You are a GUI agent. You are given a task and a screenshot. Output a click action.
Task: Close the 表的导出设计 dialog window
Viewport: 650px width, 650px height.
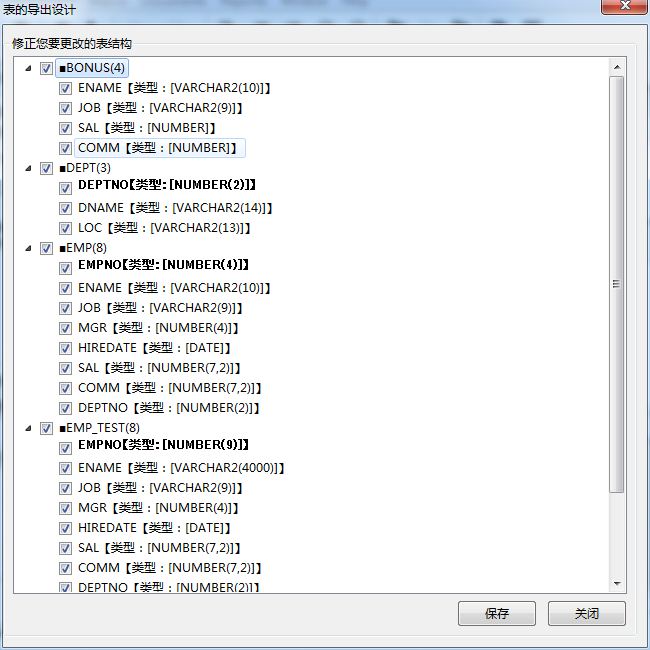tap(625, 6)
